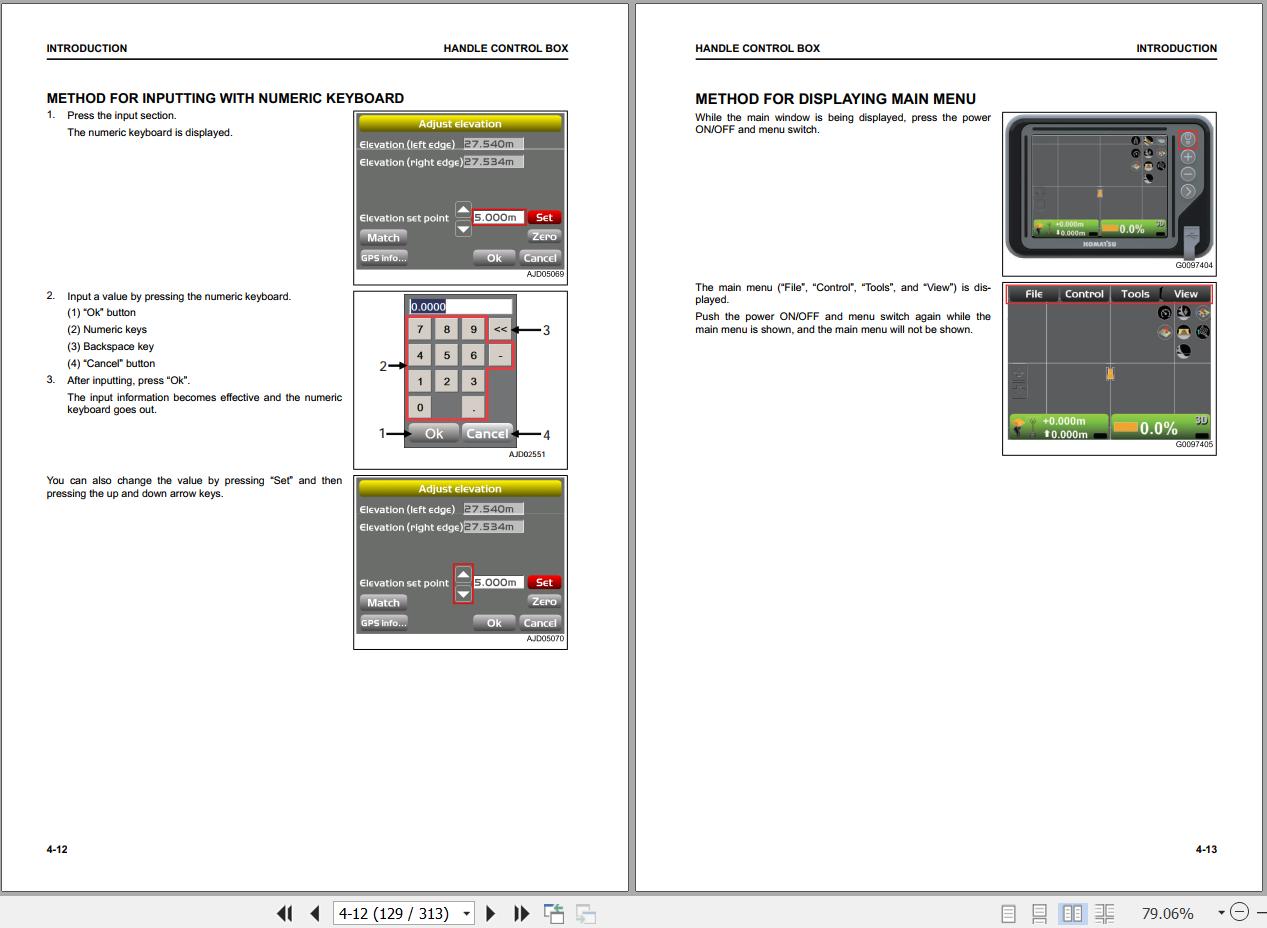Viewport: 1267px width, 928px height.
Task: Click page number text "4-13" at page bottom
Action: point(1206,849)
